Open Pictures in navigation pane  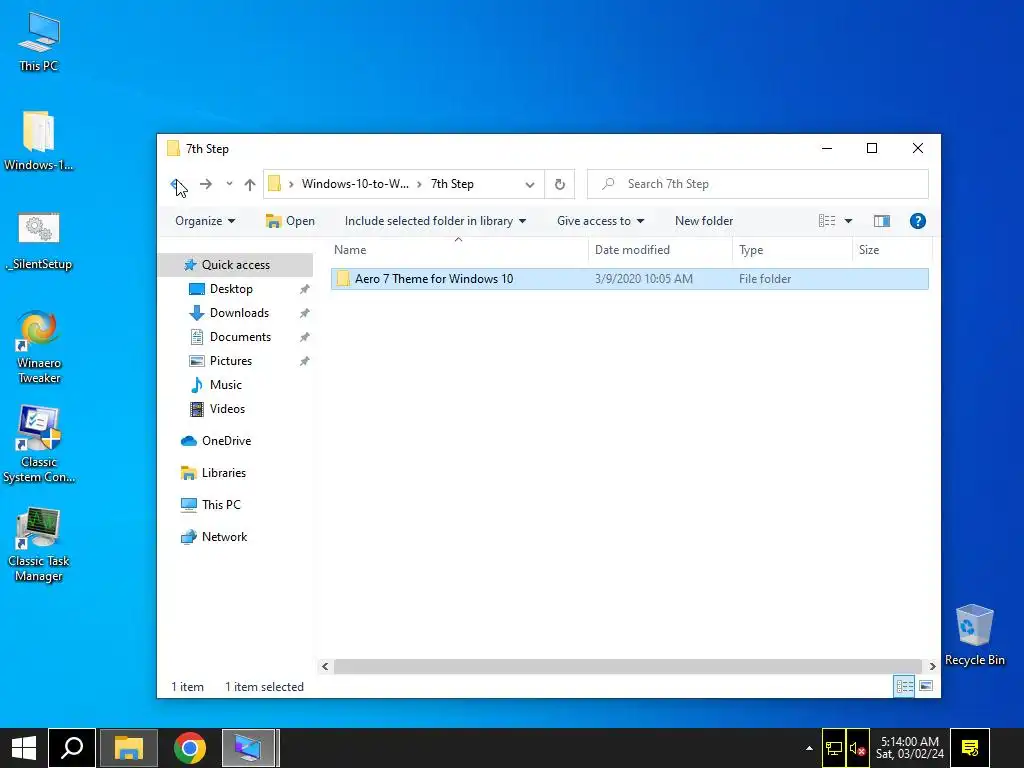pos(231,361)
